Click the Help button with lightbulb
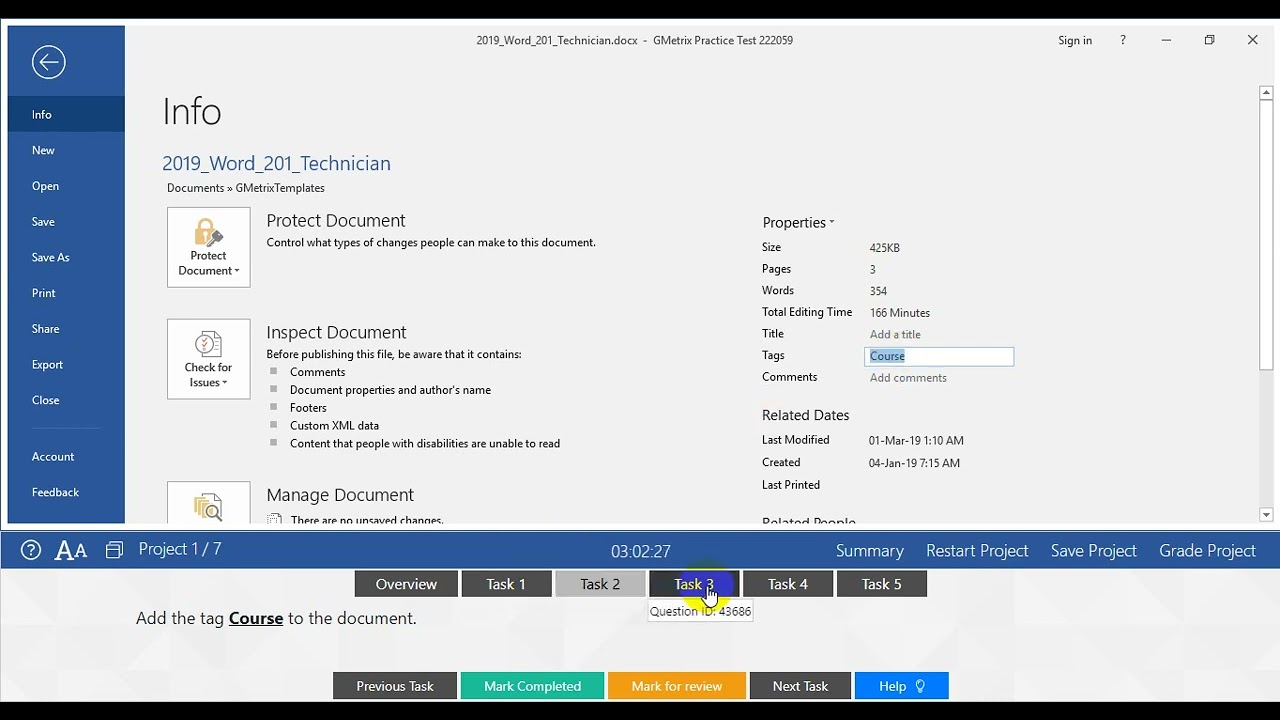The image size is (1280, 720). point(902,686)
